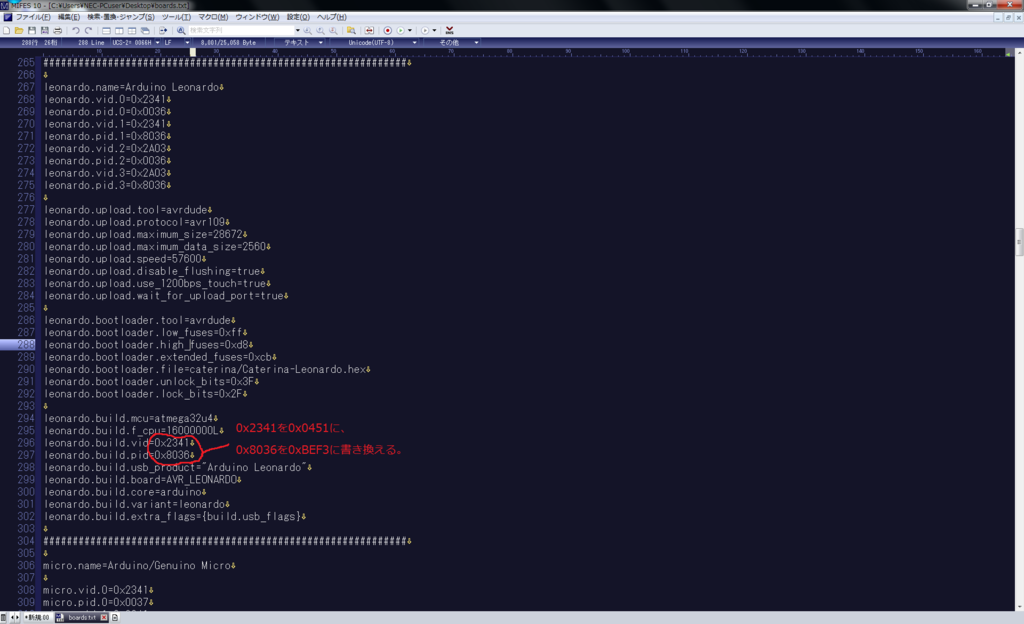This screenshot has width=1024, height=624.
Task: Click the red DOS command prompt icon
Action: pyautogui.click(x=449, y=30)
